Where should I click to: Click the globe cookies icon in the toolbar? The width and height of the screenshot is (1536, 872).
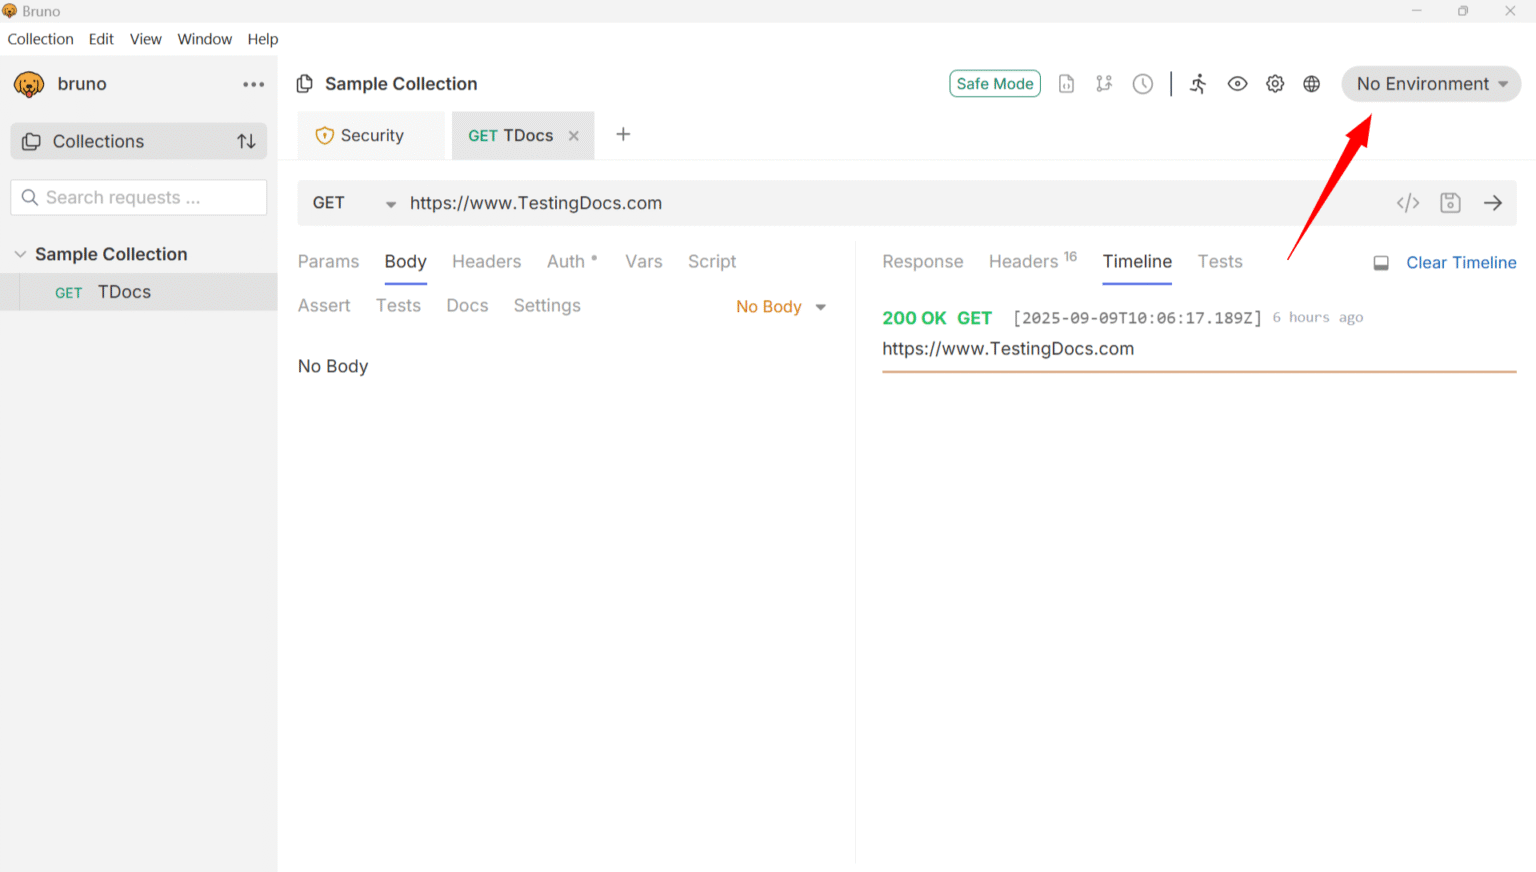(1311, 83)
